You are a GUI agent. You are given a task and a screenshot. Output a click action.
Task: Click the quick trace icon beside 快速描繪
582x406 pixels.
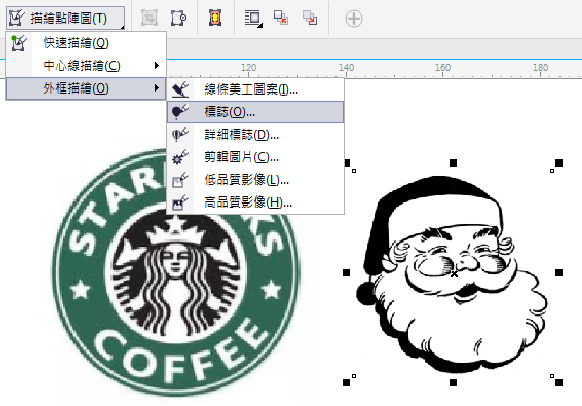coord(18,43)
